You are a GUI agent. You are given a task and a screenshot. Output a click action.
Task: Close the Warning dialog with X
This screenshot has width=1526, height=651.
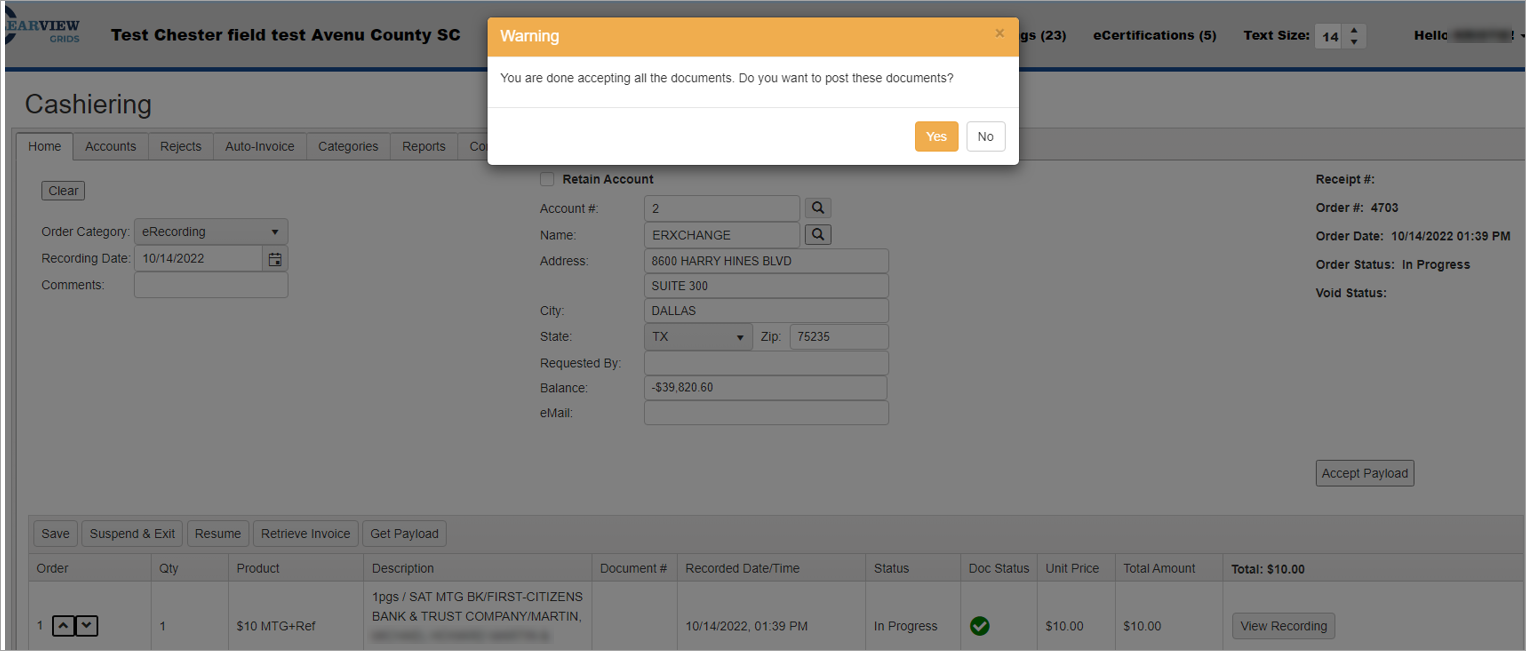[999, 33]
